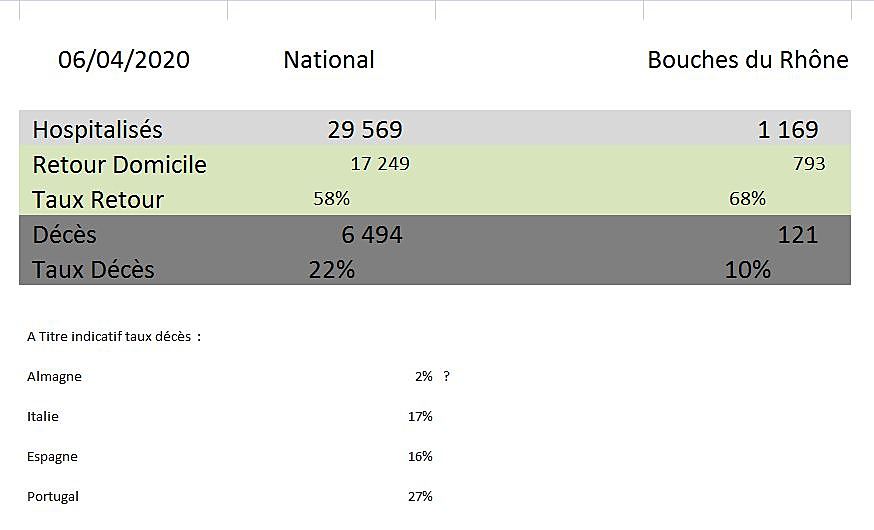Click the Retour Domicile row label

pyautogui.click(x=119, y=164)
